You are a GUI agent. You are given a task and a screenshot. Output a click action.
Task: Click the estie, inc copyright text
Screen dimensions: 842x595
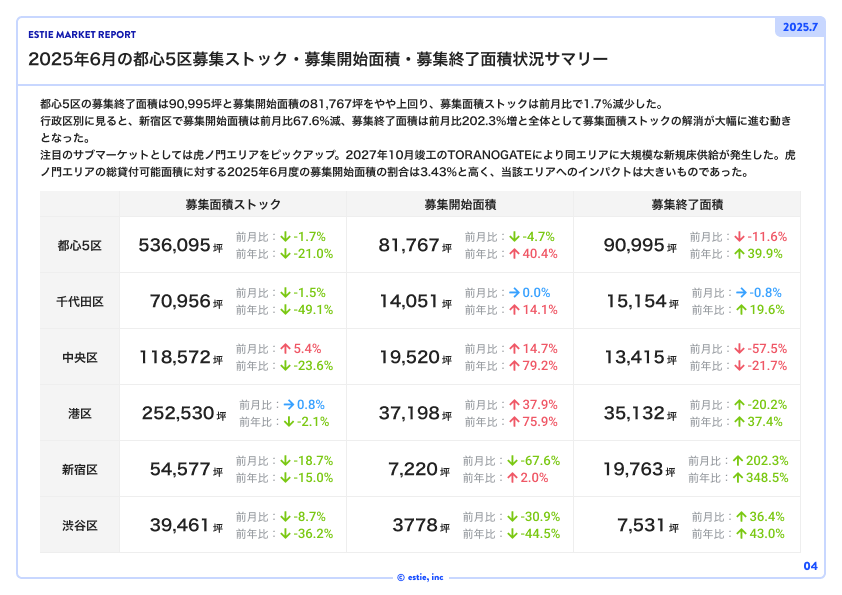coord(420,577)
